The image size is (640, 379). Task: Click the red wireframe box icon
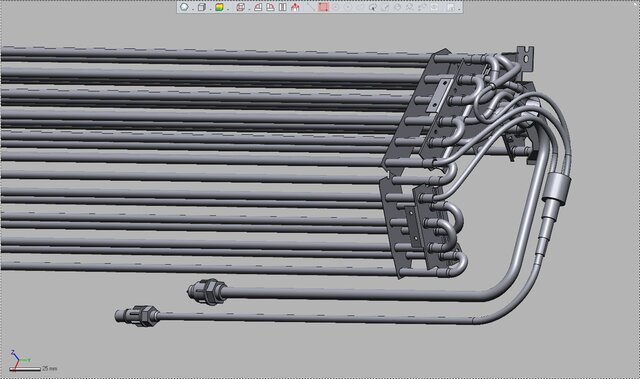tap(240, 7)
